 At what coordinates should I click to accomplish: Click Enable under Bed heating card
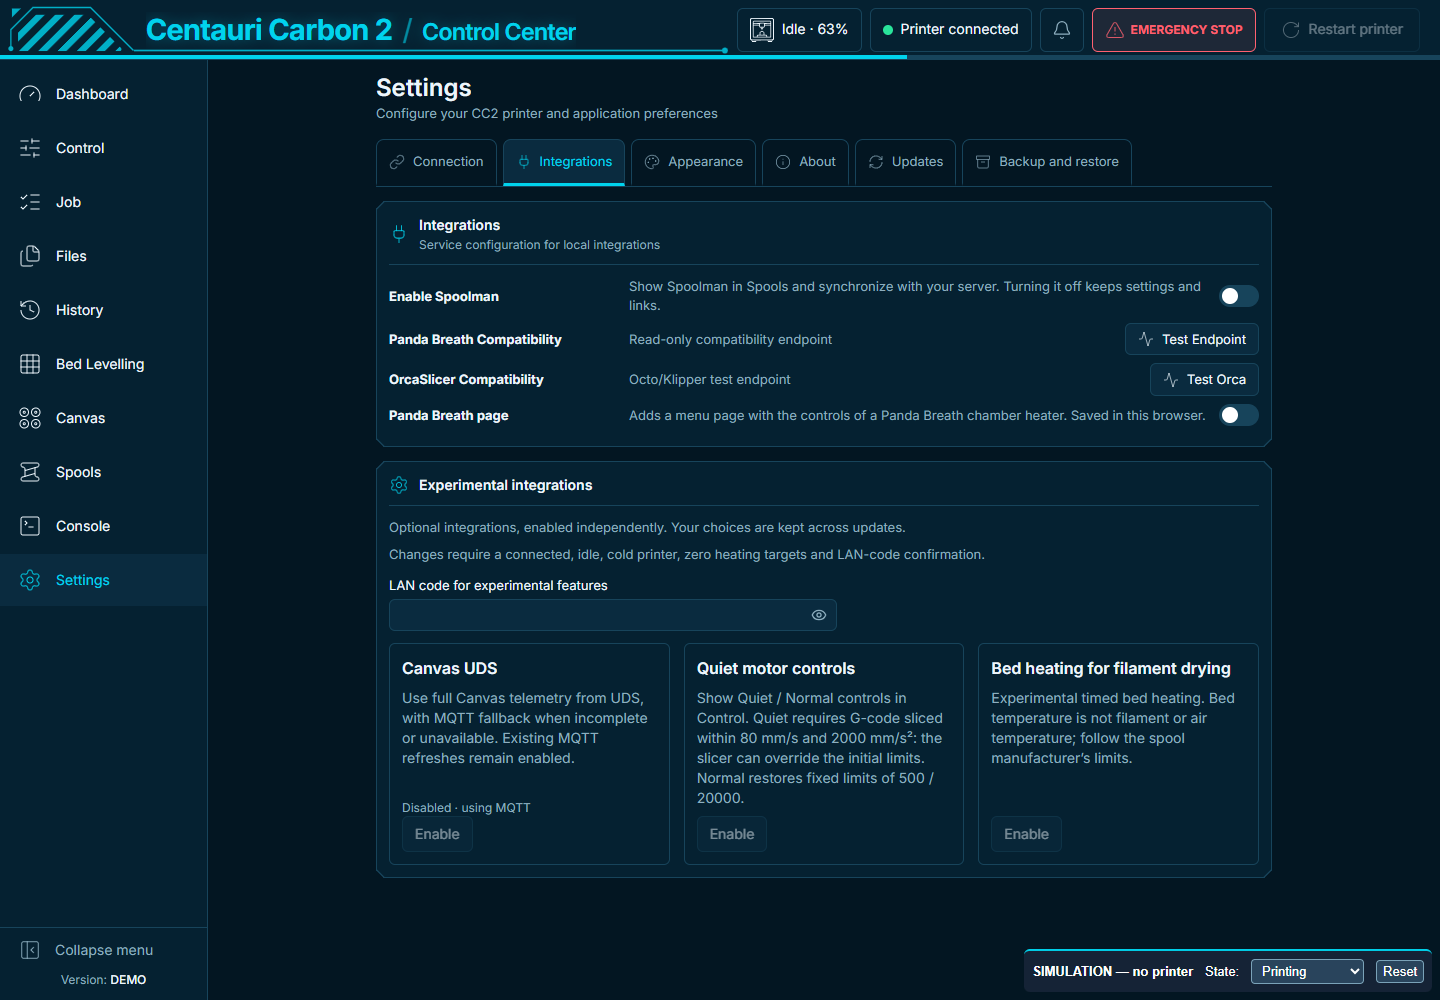(1026, 834)
